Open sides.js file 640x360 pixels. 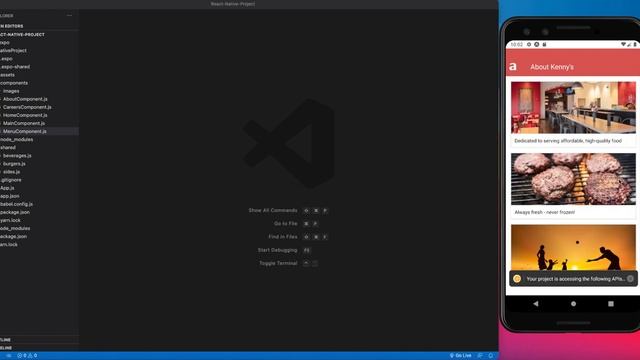click(11, 172)
